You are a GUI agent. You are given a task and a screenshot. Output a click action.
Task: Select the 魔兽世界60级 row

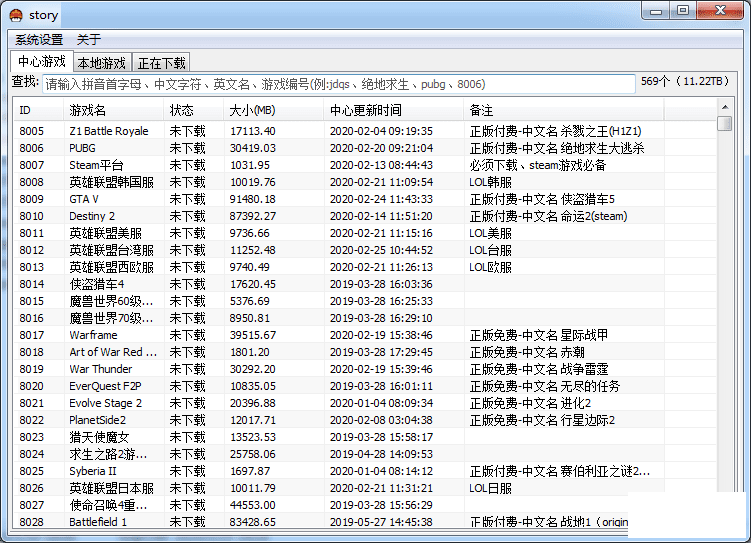tap(364, 301)
